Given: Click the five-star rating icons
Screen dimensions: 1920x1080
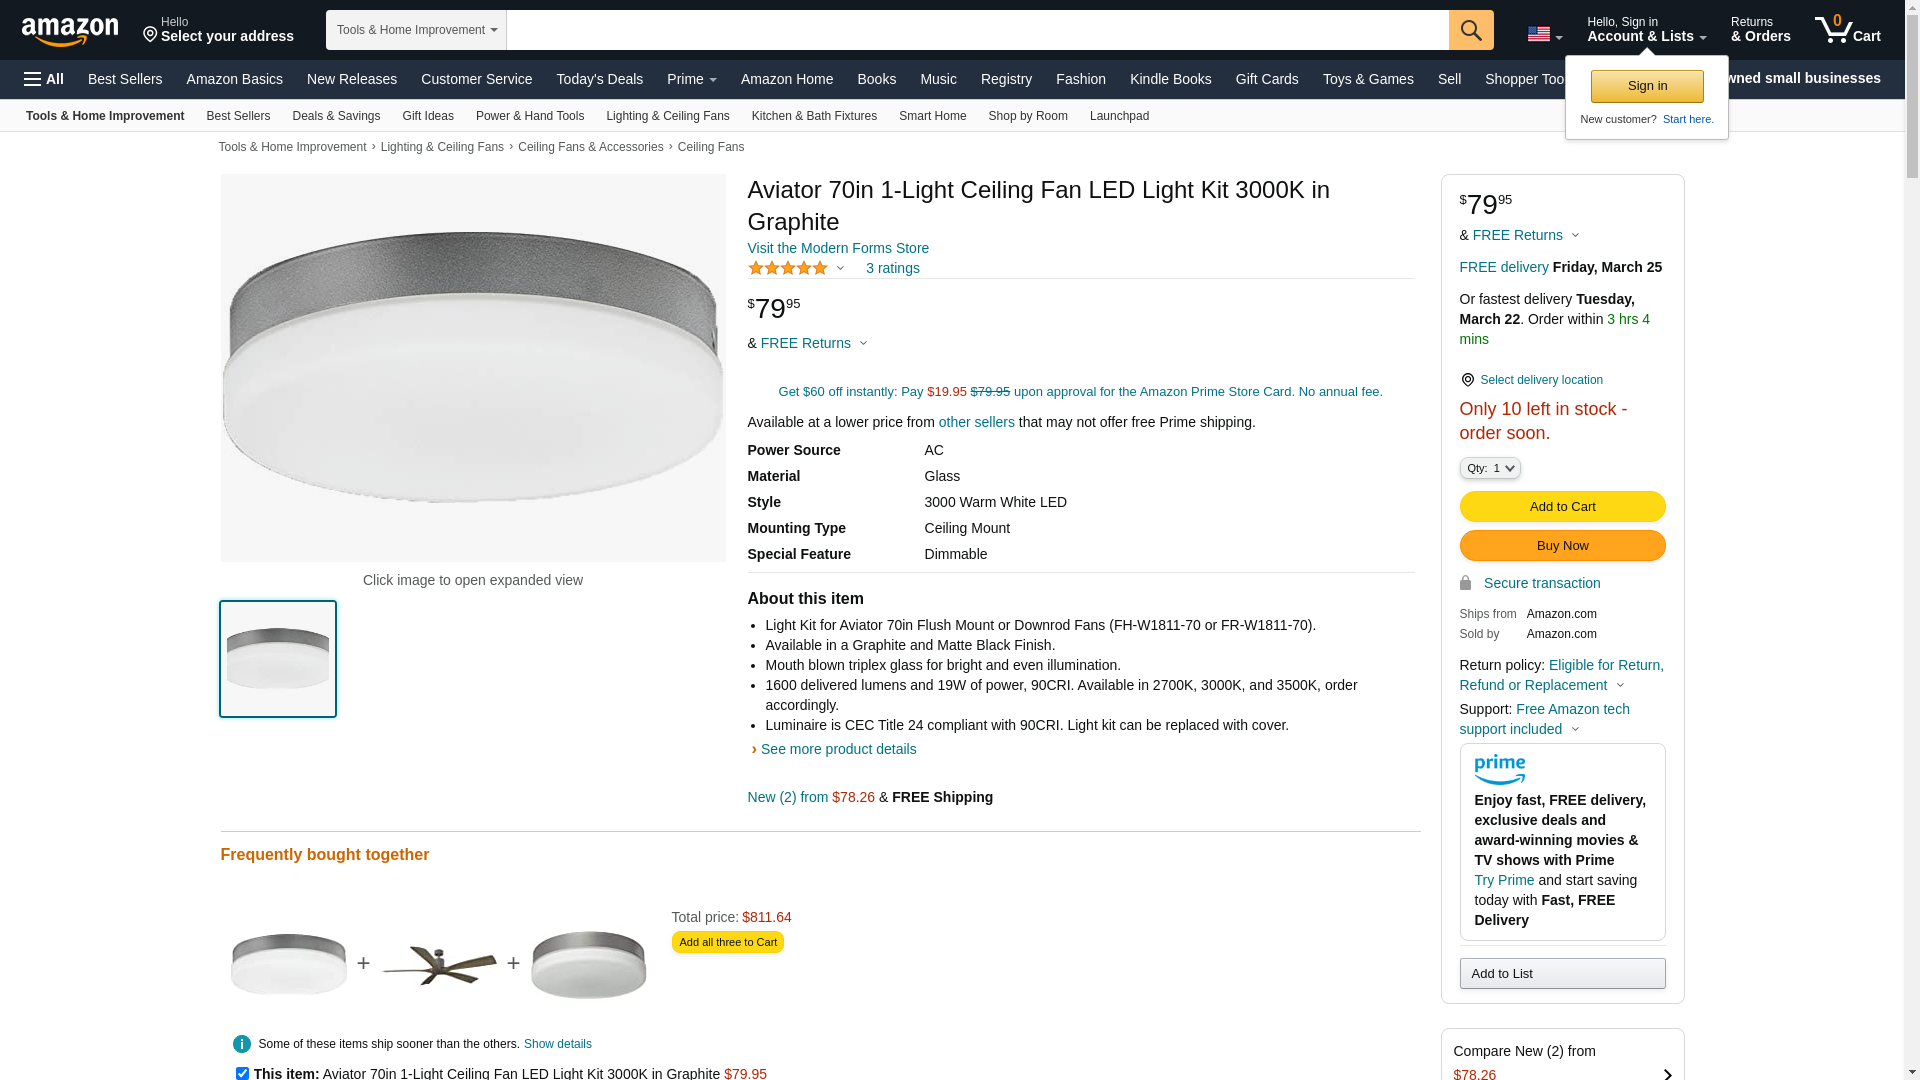Looking at the screenshot, I should pos(788,268).
